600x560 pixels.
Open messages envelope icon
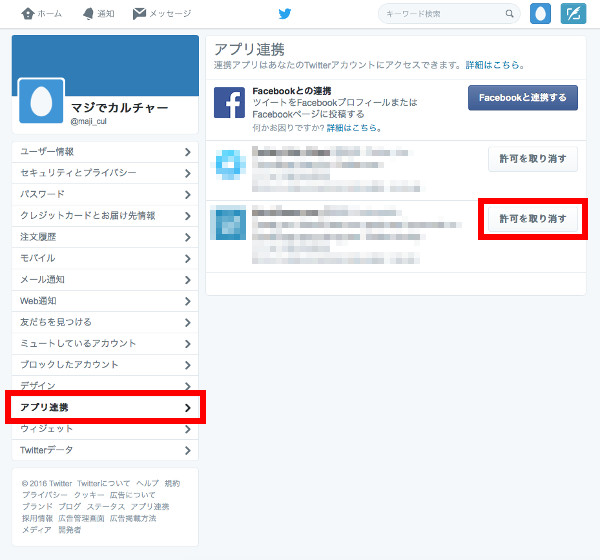pos(140,14)
